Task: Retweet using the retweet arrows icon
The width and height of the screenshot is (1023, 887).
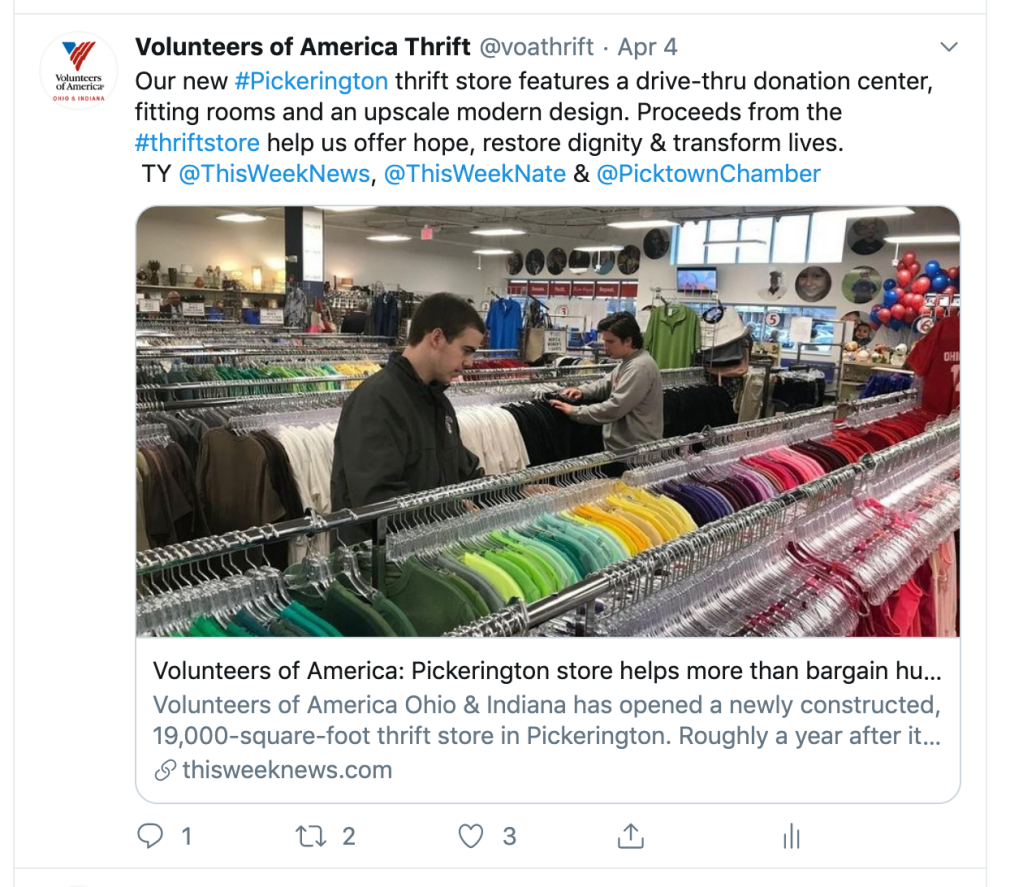Action: coord(311,835)
